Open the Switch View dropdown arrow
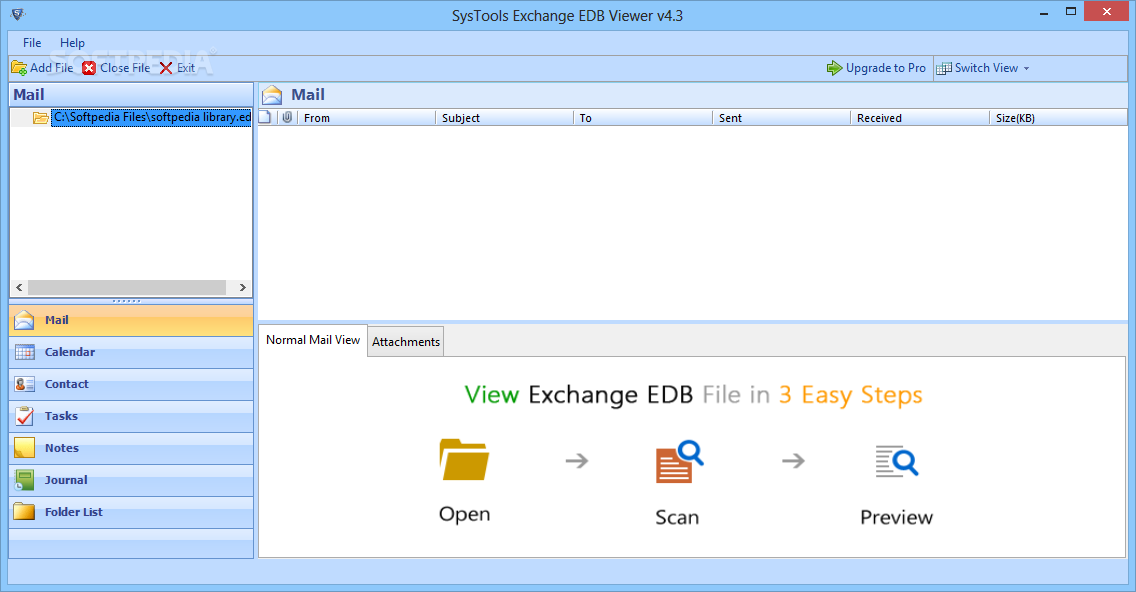The image size is (1136, 592). (1027, 68)
